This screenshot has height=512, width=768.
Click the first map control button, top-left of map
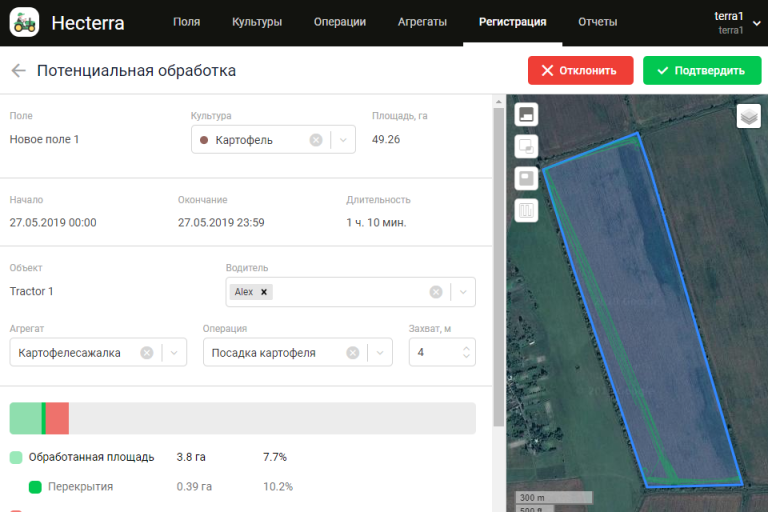(526, 114)
